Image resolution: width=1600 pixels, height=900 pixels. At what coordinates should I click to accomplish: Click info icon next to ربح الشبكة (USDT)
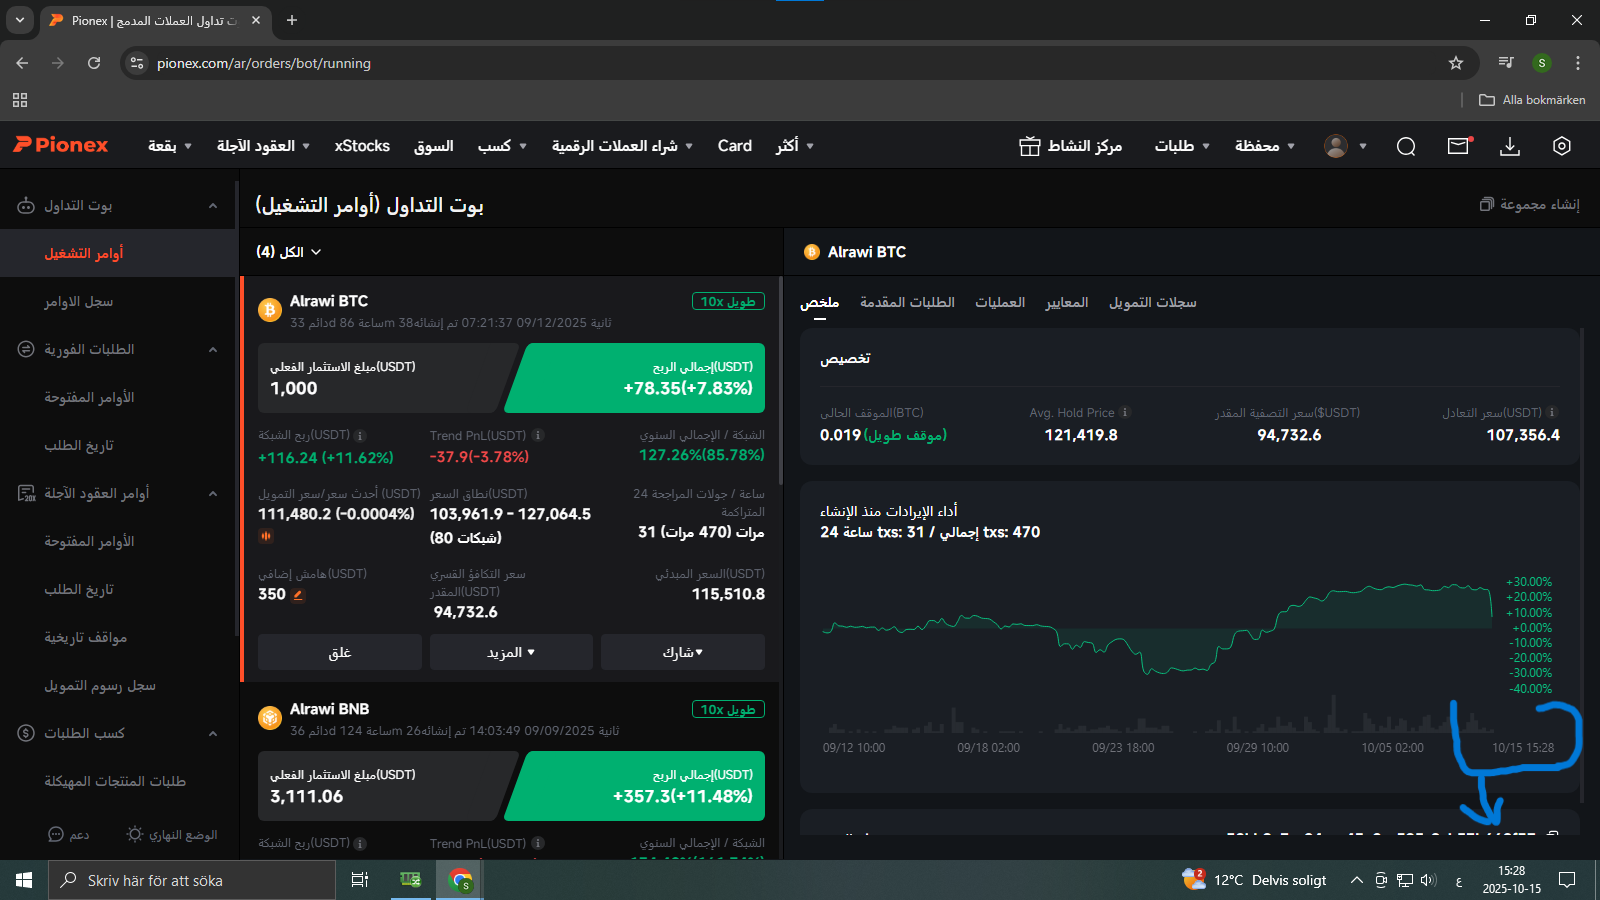pyautogui.click(x=360, y=436)
